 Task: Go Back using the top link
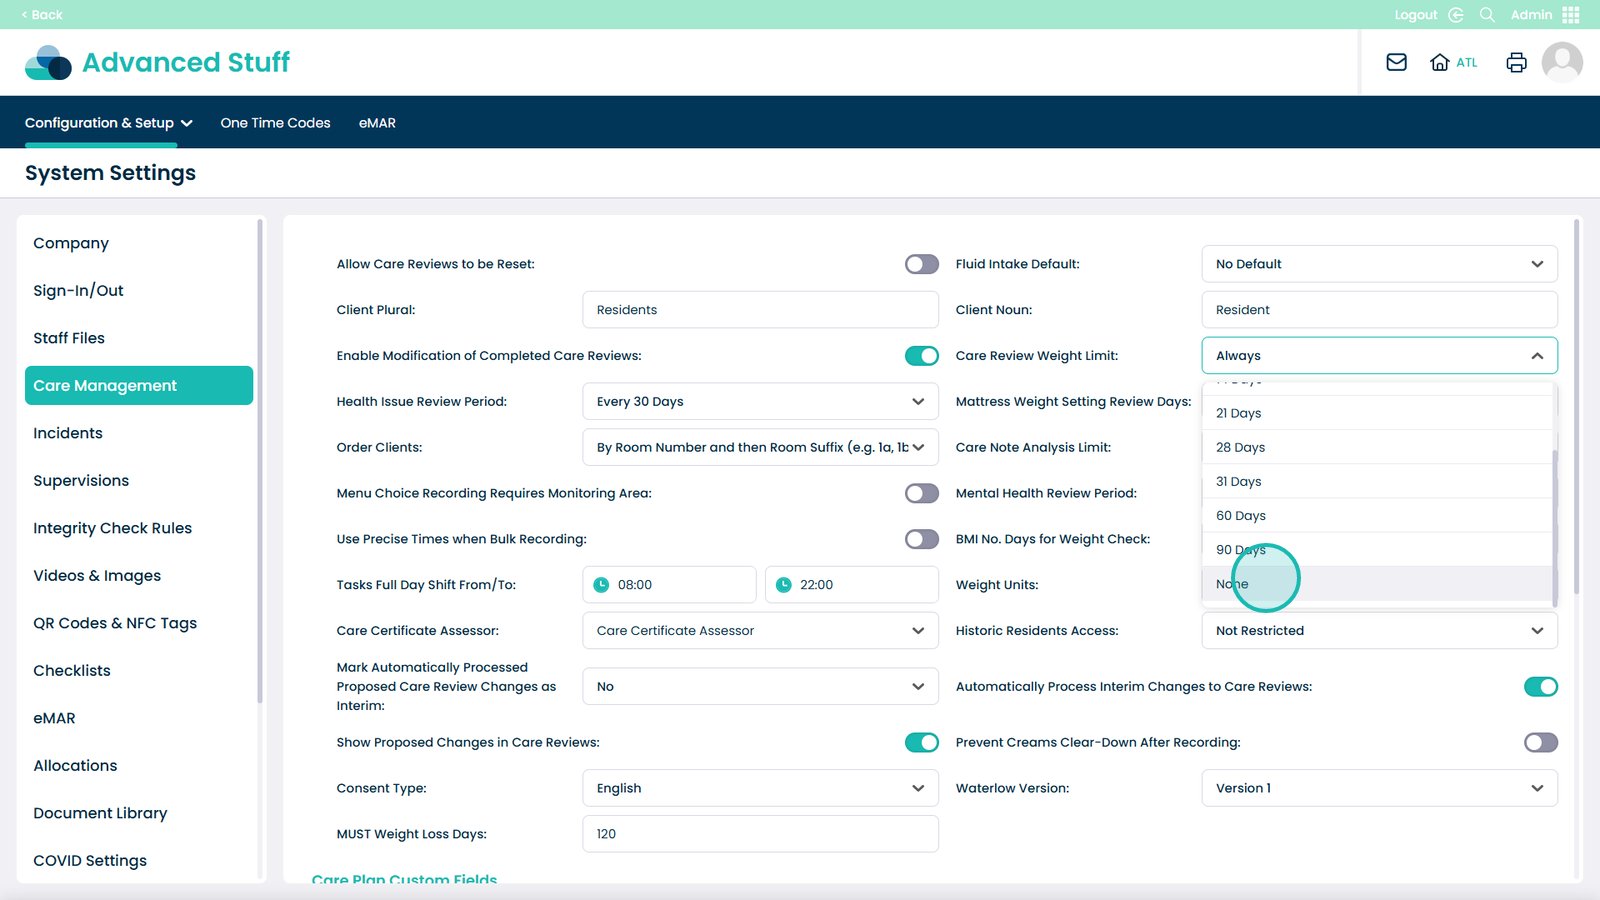point(42,15)
